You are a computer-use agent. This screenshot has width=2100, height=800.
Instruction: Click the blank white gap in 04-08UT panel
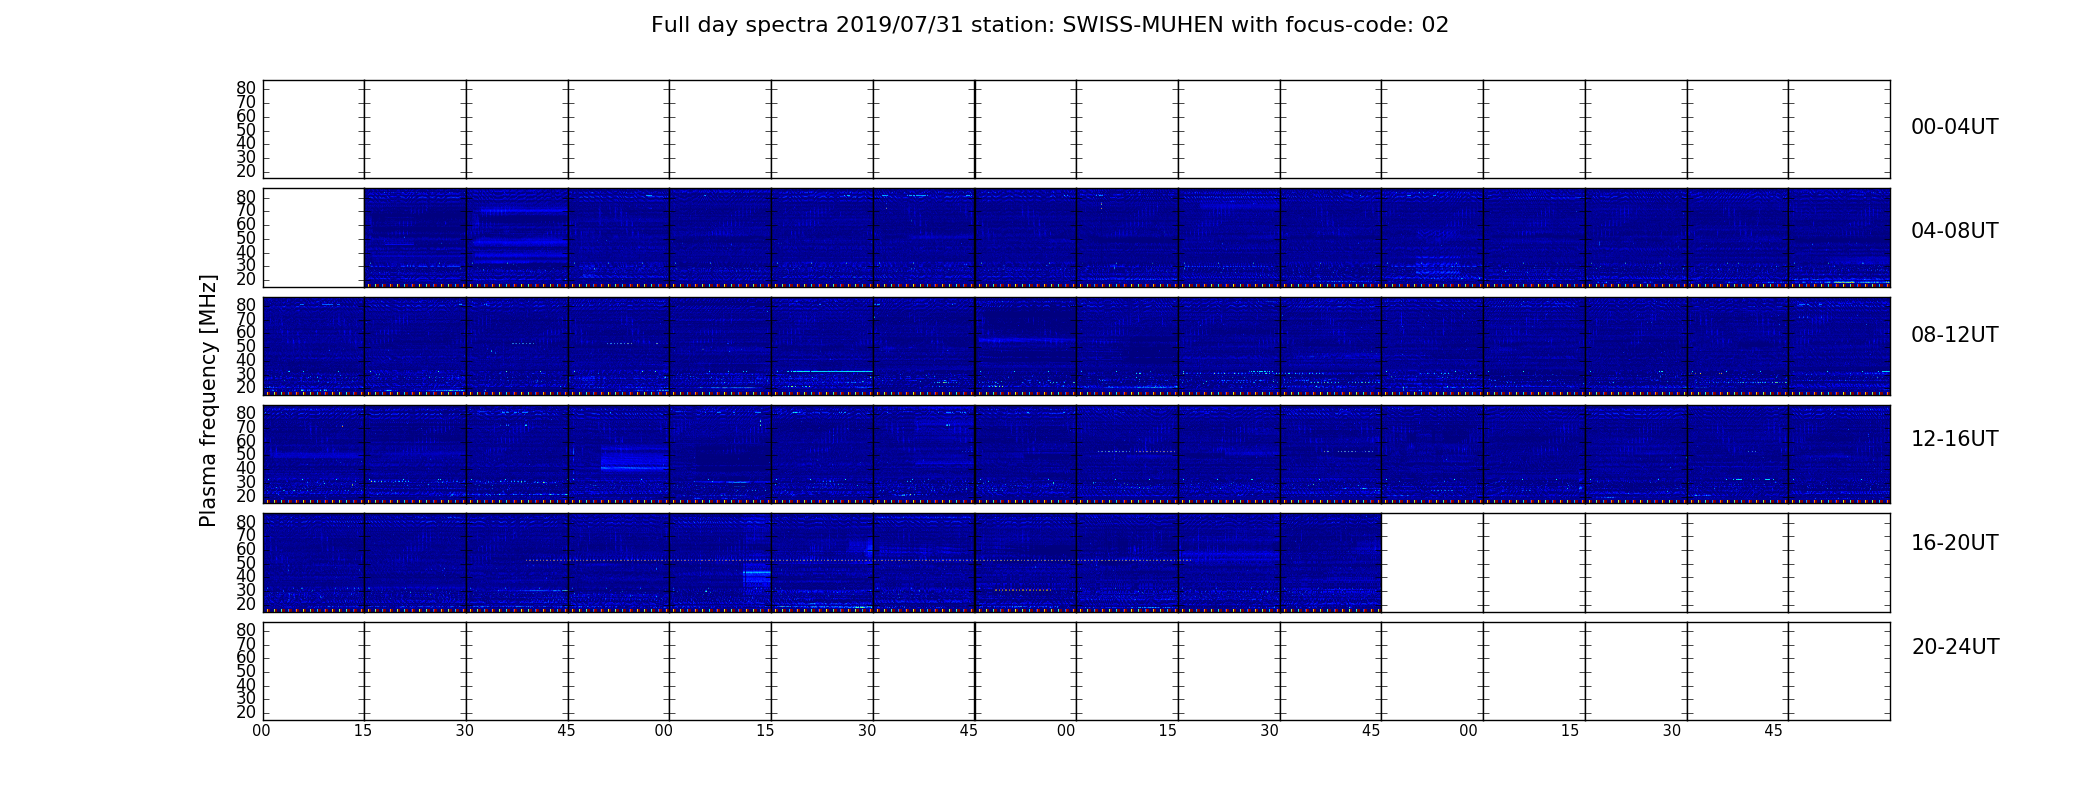pos(313,238)
